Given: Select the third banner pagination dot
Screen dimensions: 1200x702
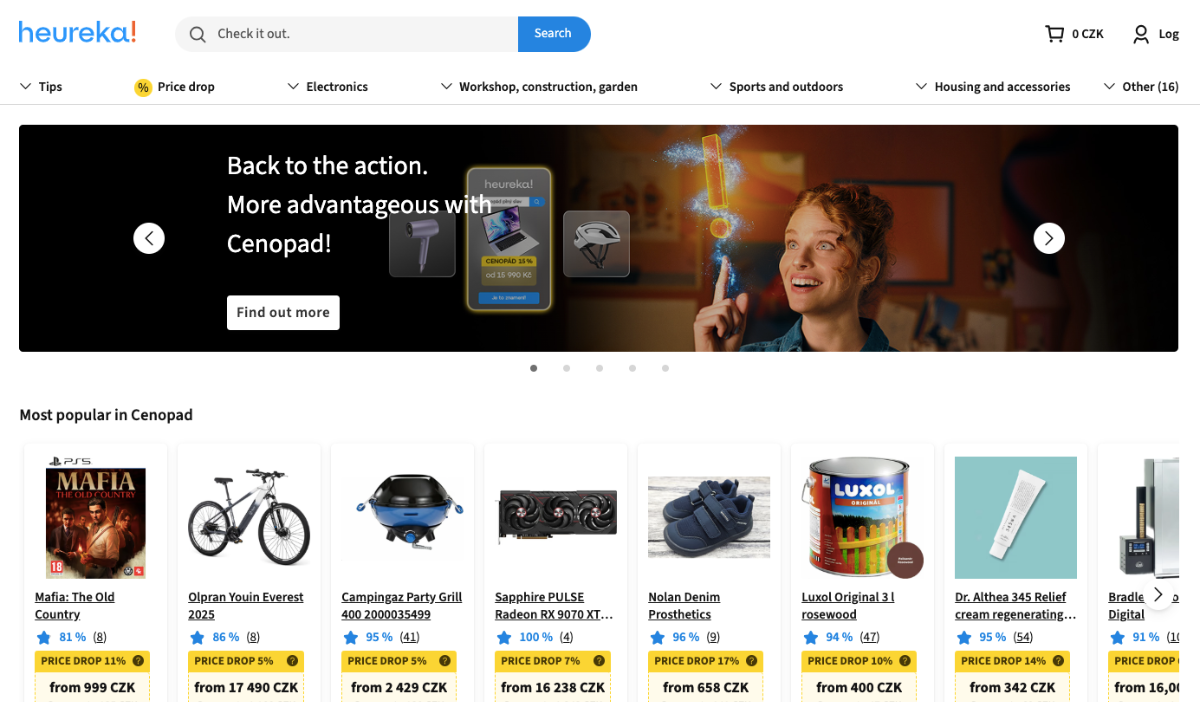Looking at the screenshot, I should coord(600,368).
